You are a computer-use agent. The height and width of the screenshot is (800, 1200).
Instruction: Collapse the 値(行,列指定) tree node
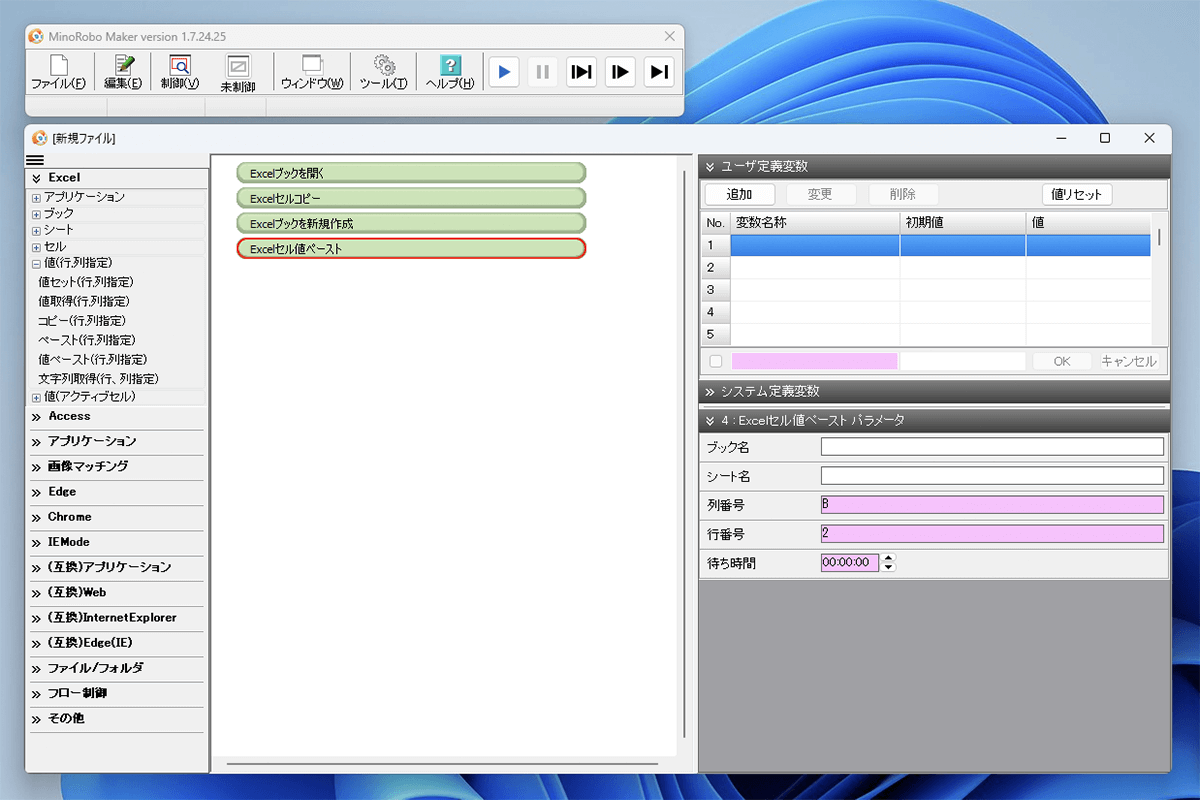(x=36, y=264)
